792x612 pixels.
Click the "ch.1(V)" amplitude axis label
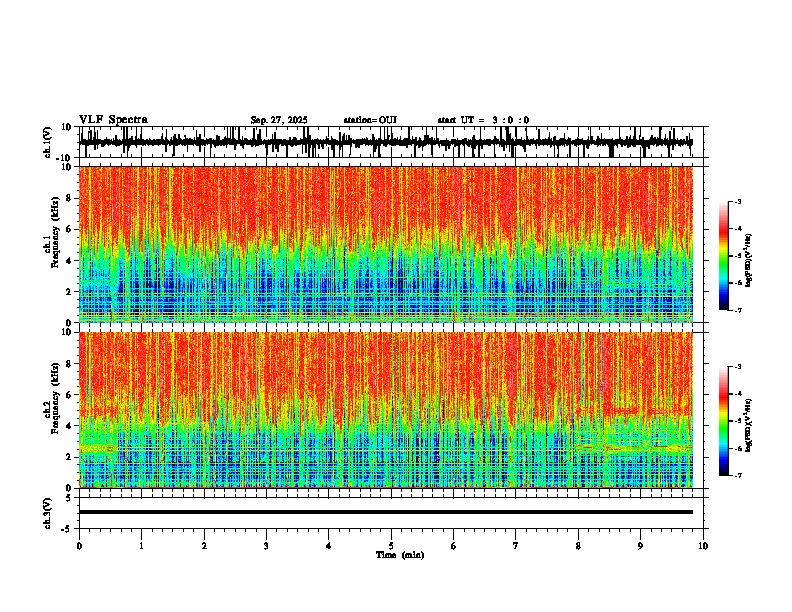click(48, 142)
